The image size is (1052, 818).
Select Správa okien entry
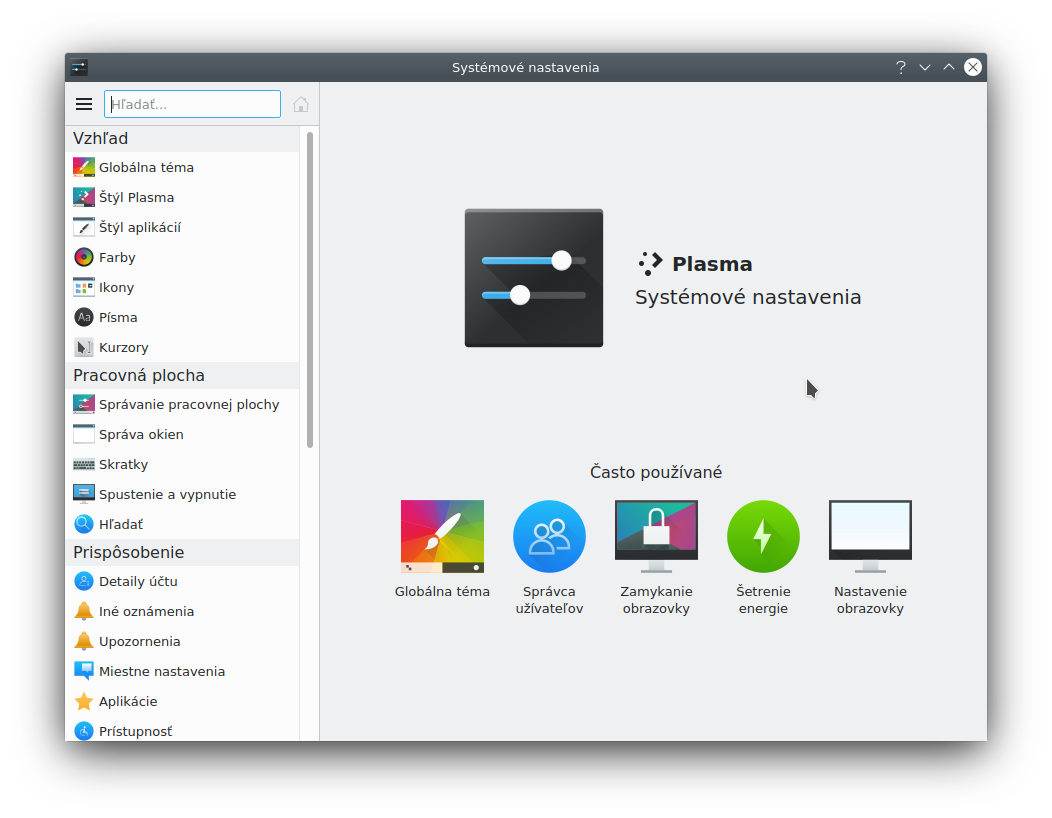point(182,434)
